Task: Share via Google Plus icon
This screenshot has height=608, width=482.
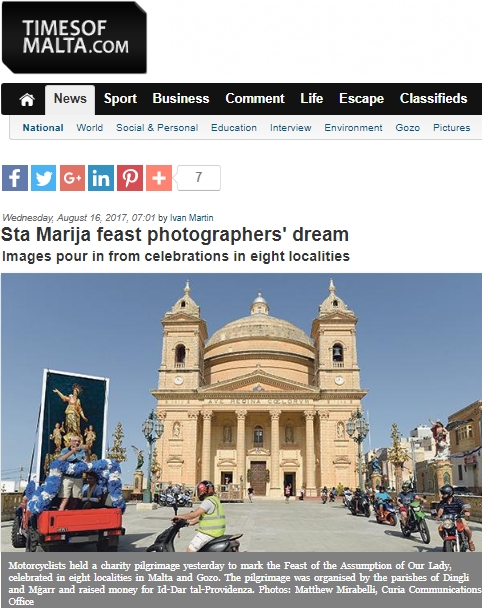Action: pyautogui.click(x=72, y=178)
